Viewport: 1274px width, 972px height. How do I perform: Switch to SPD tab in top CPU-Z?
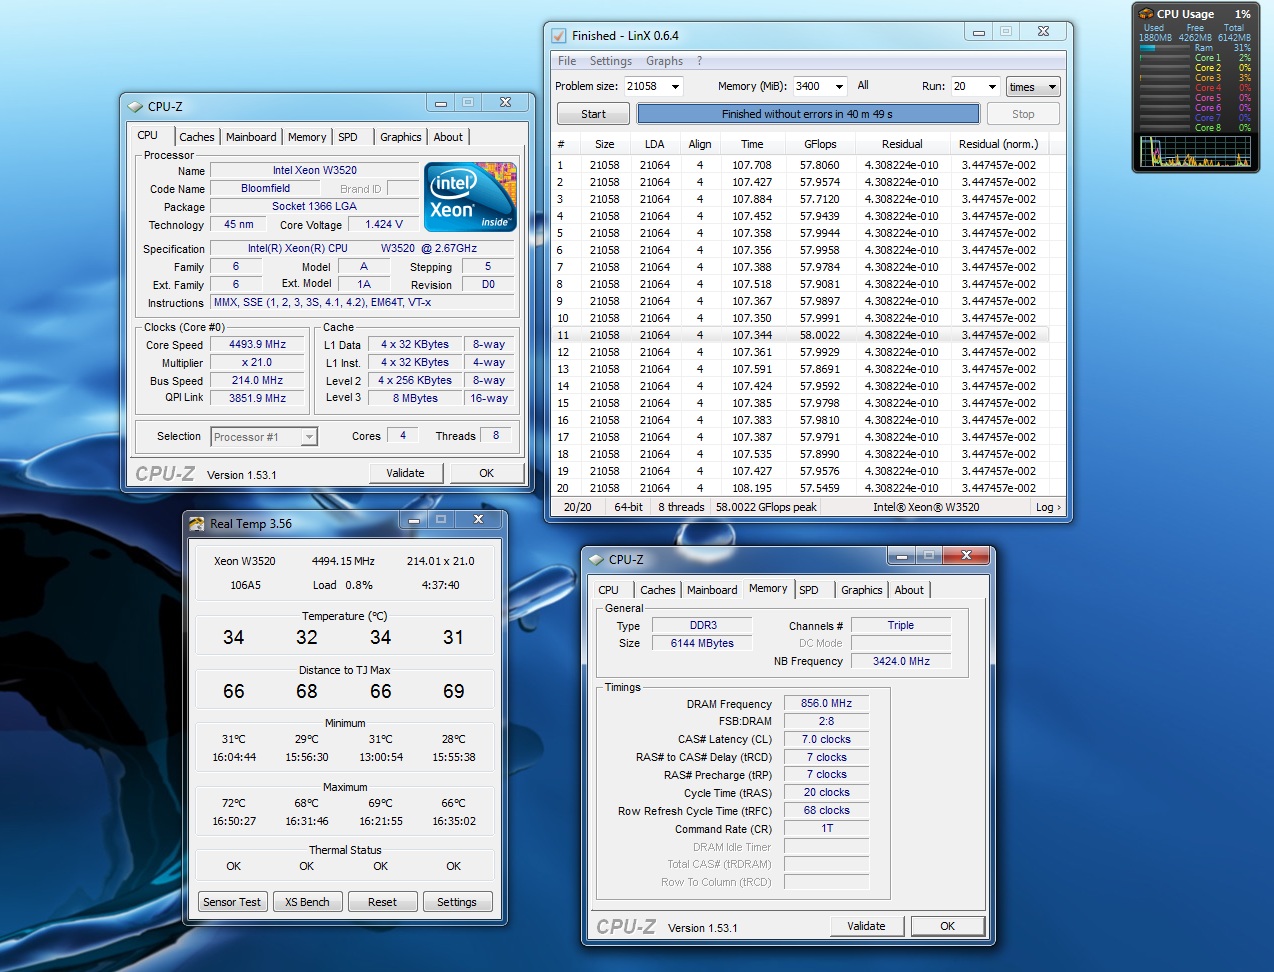[348, 137]
